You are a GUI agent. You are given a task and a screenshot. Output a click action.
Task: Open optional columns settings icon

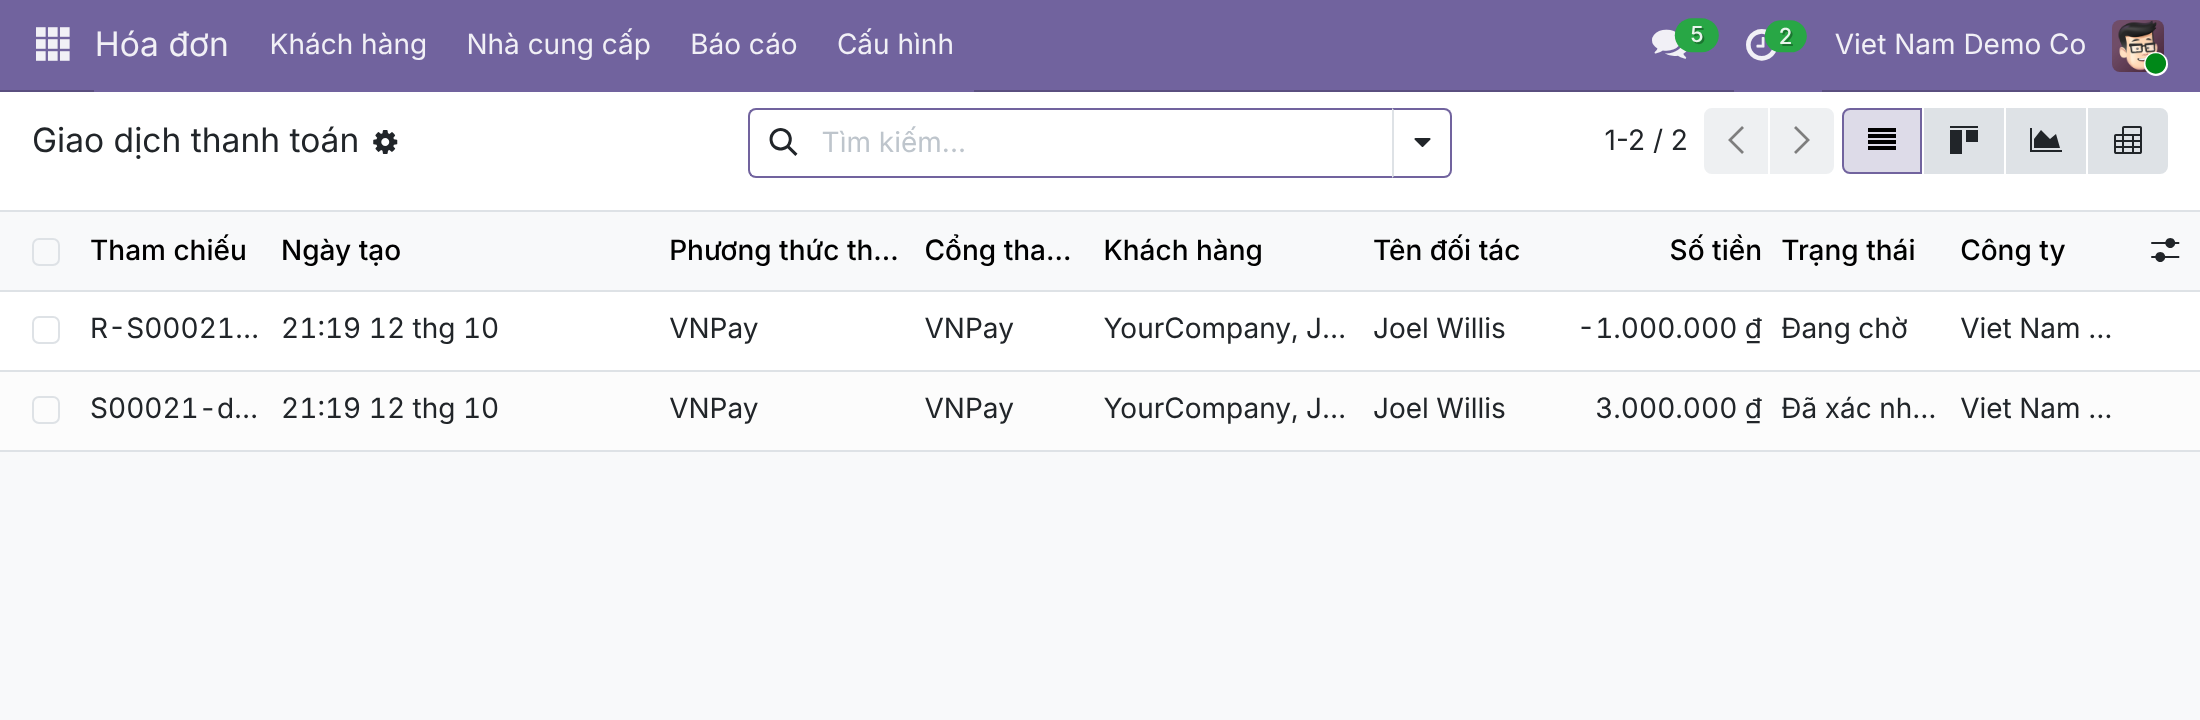[2164, 250]
